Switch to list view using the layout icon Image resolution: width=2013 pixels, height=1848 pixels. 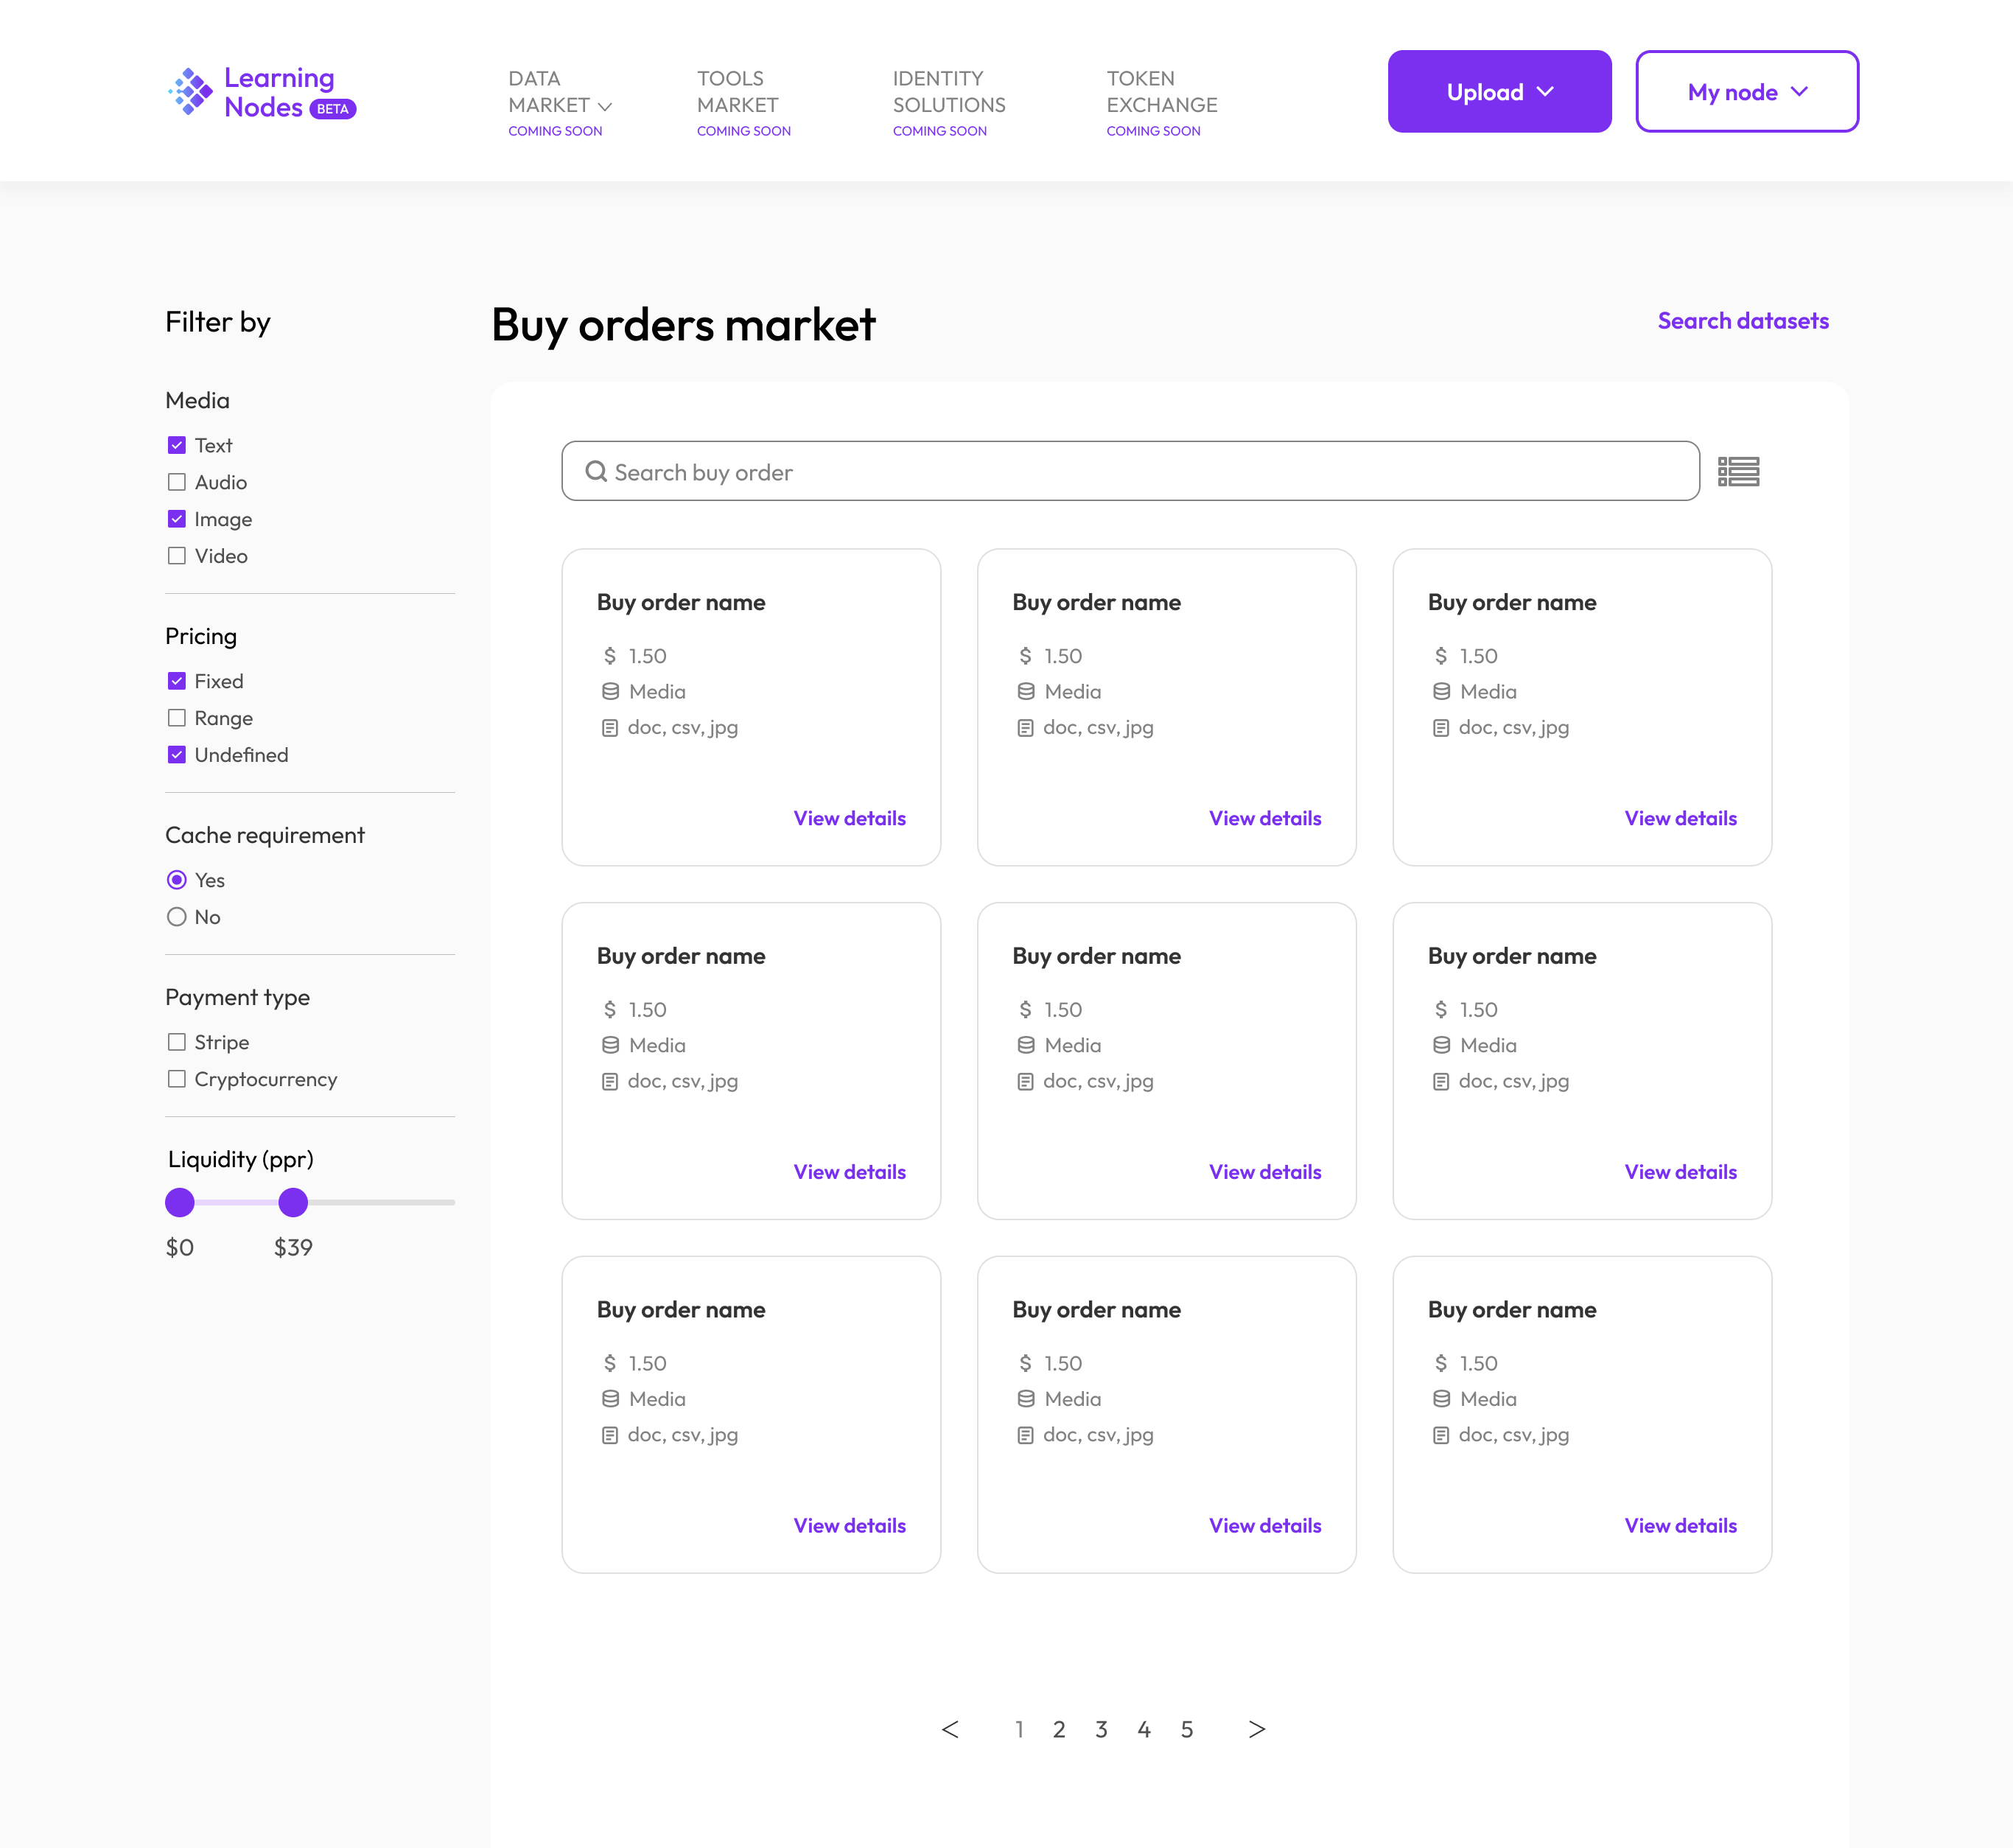point(1740,470)
